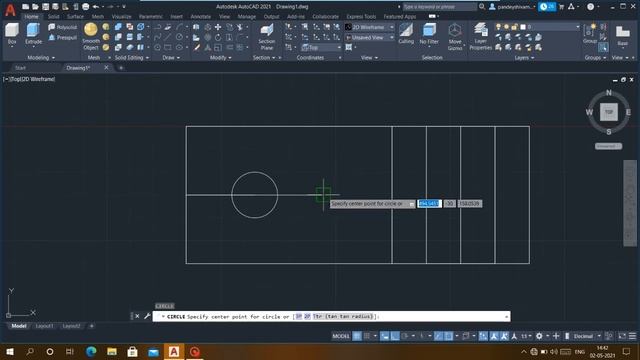Click the MODEL button in status bar
The height and width of the screenshot is (360, 640).
click(341, 336)
